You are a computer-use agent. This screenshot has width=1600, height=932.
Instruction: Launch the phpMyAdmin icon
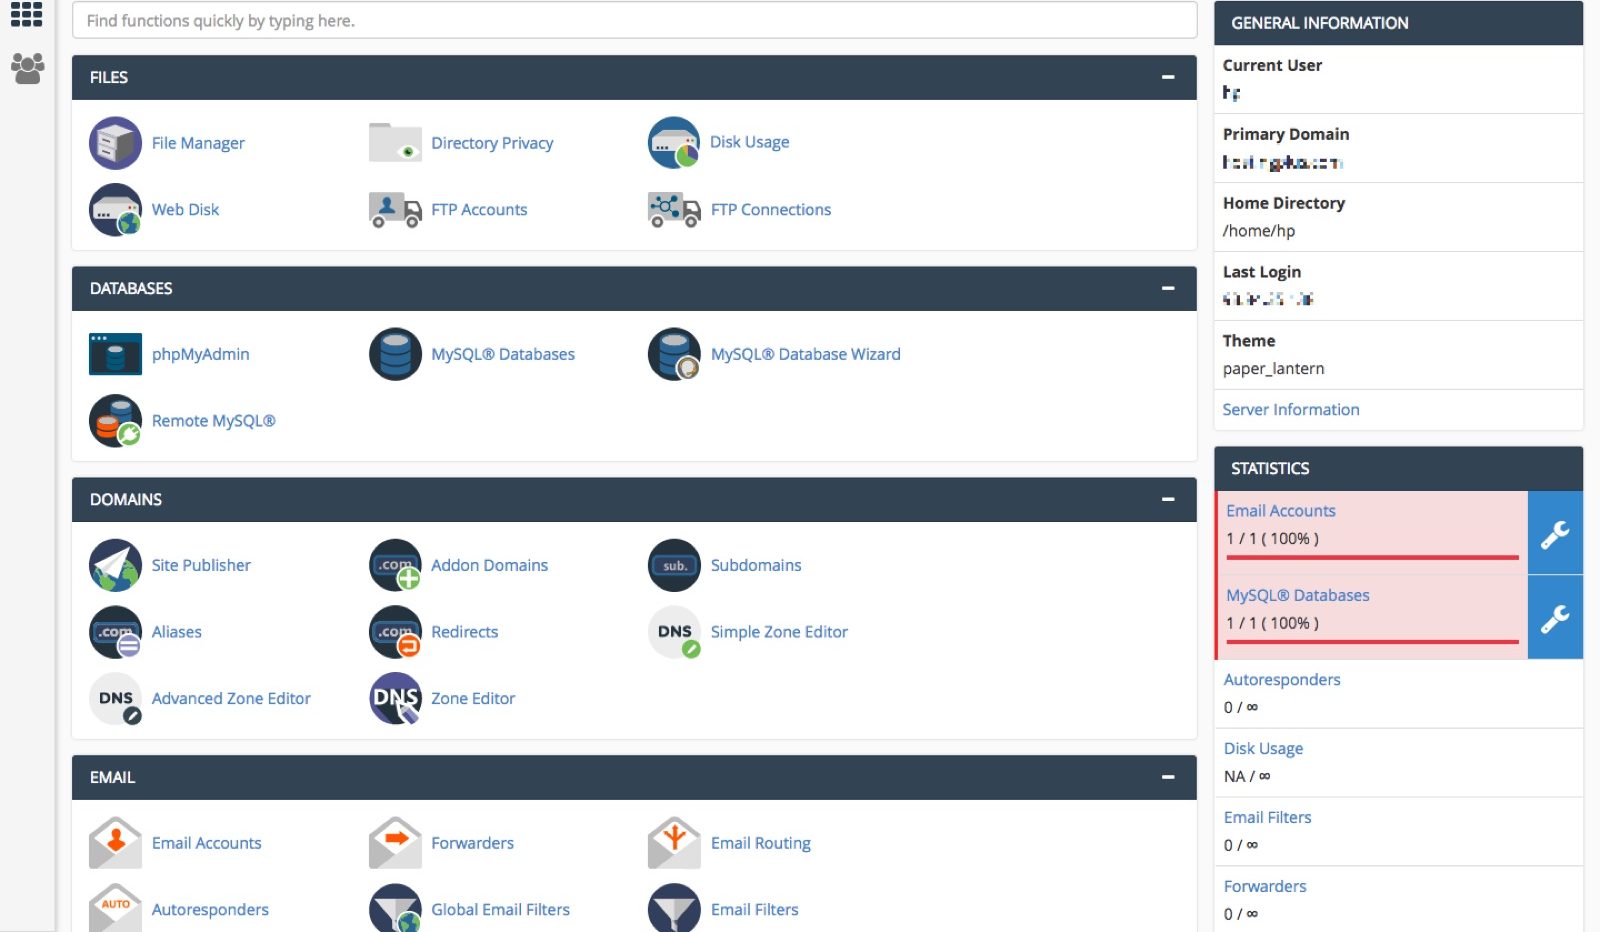pyautogui.click(x=115, y=354)
